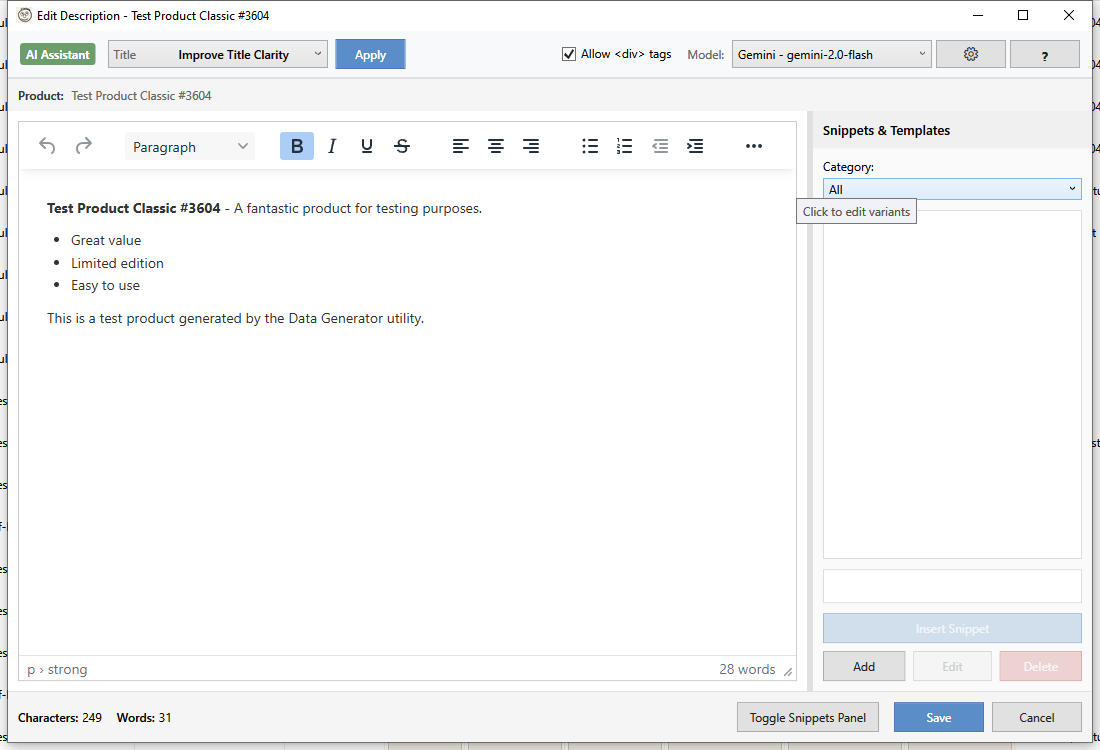Screen dimensions: 1100x750
Task: Center-align the selected text
Action: click(496, 145)
